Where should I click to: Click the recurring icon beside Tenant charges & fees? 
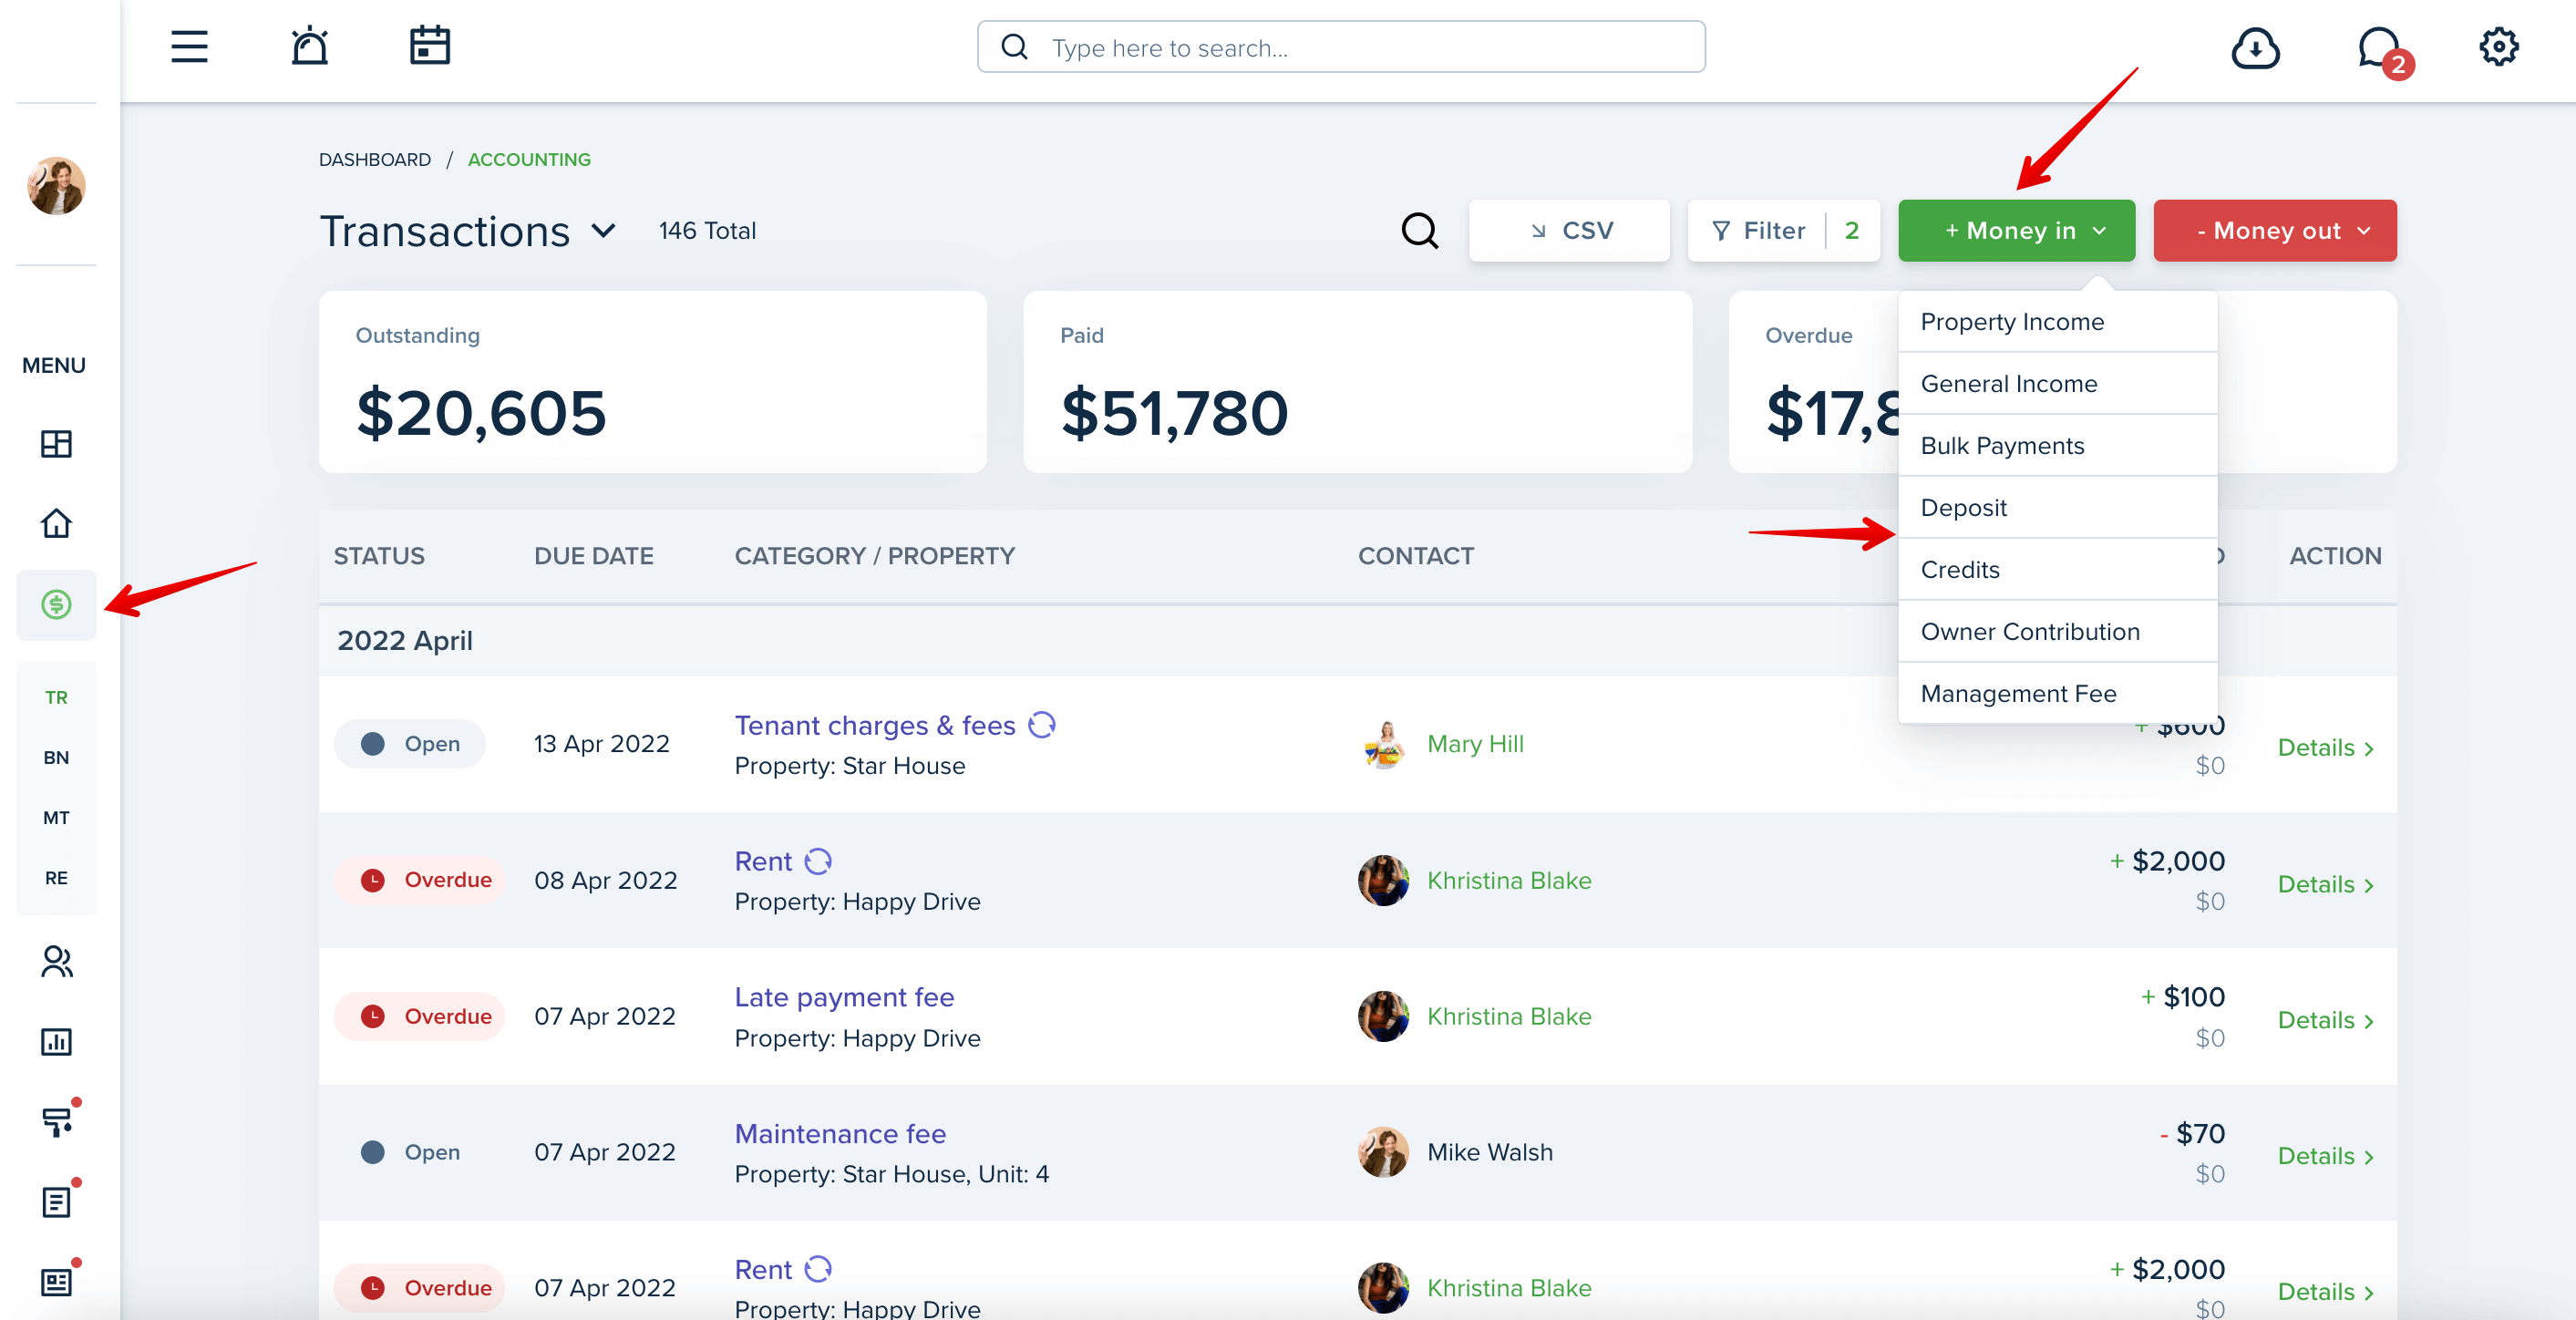pos(1042,725)
